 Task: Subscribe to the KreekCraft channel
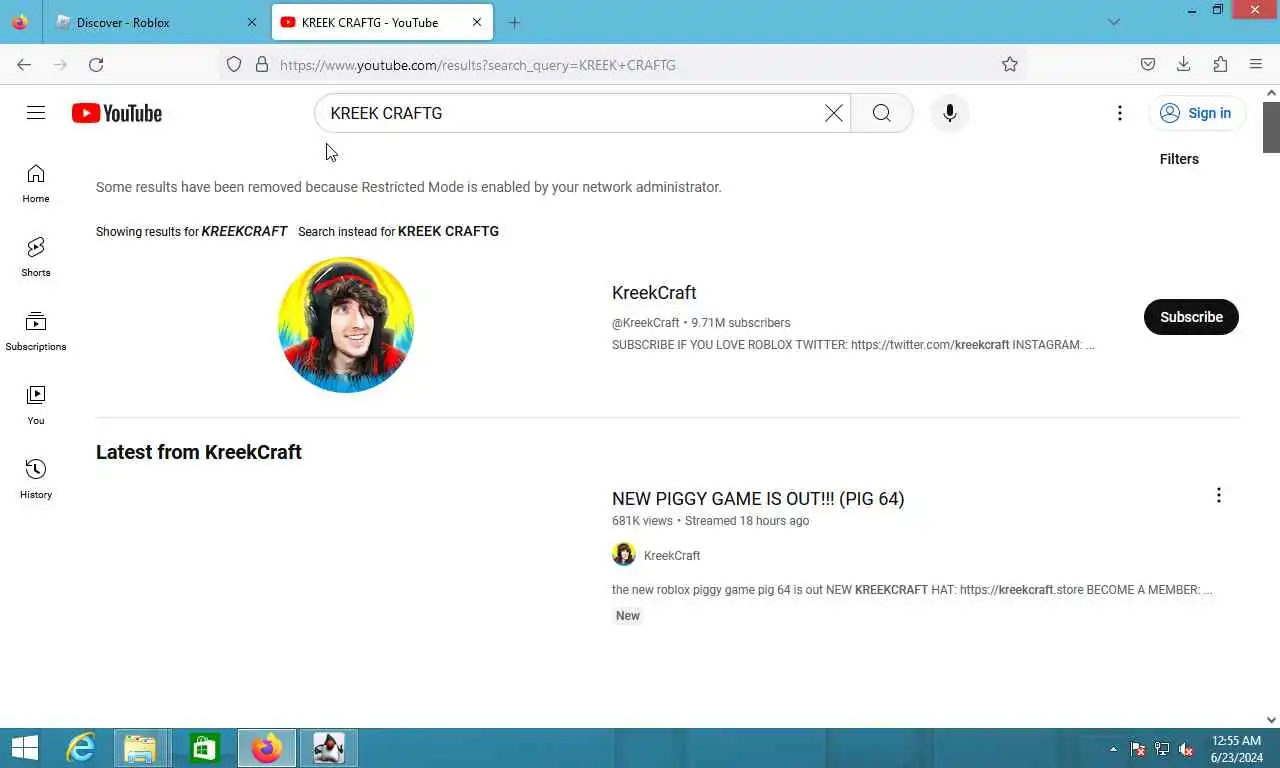pyautogui.click(x=1191, y=317)
